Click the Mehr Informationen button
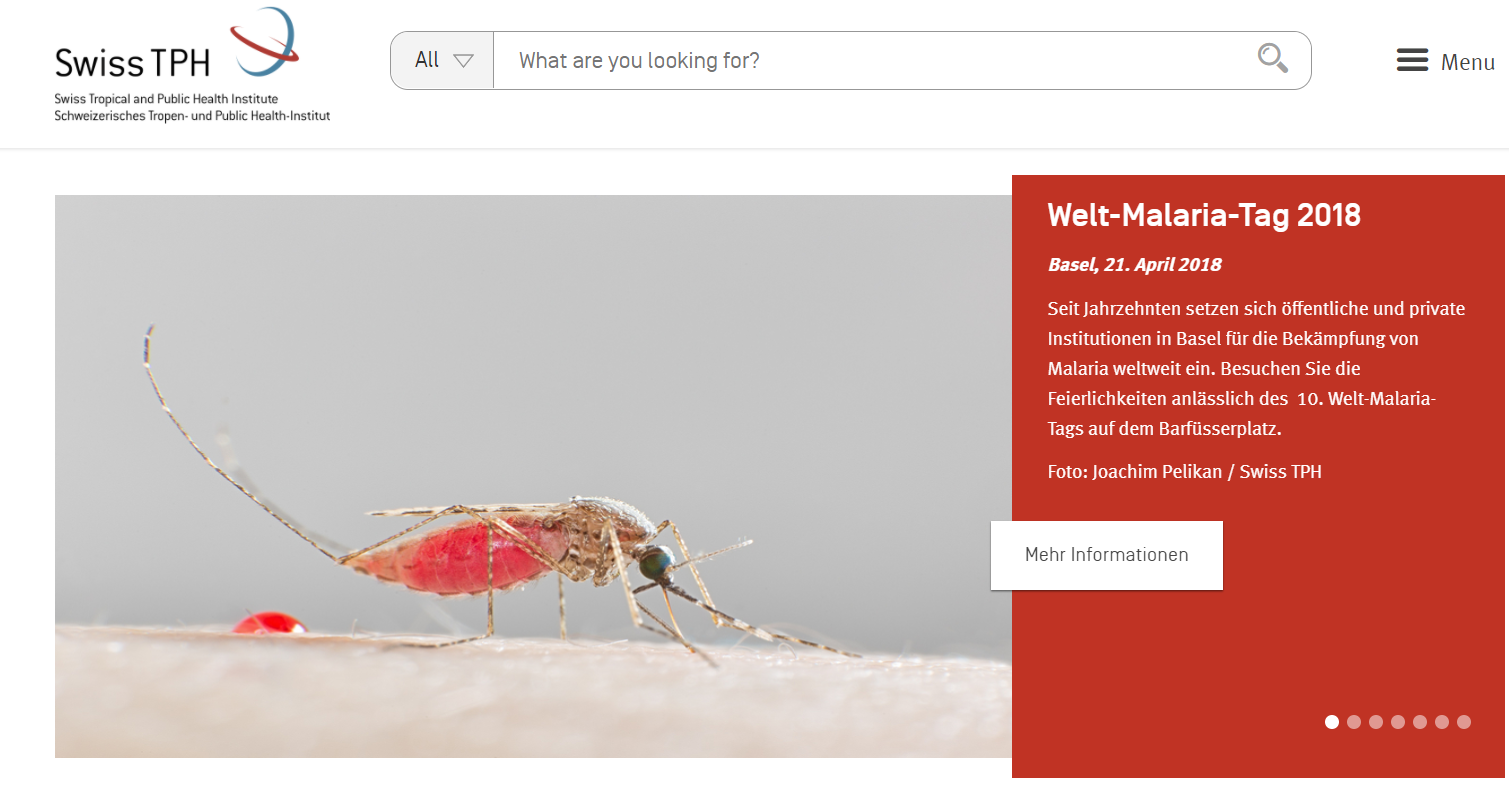This screenshot has width=1509, height=790. (x=1106, y=555)
